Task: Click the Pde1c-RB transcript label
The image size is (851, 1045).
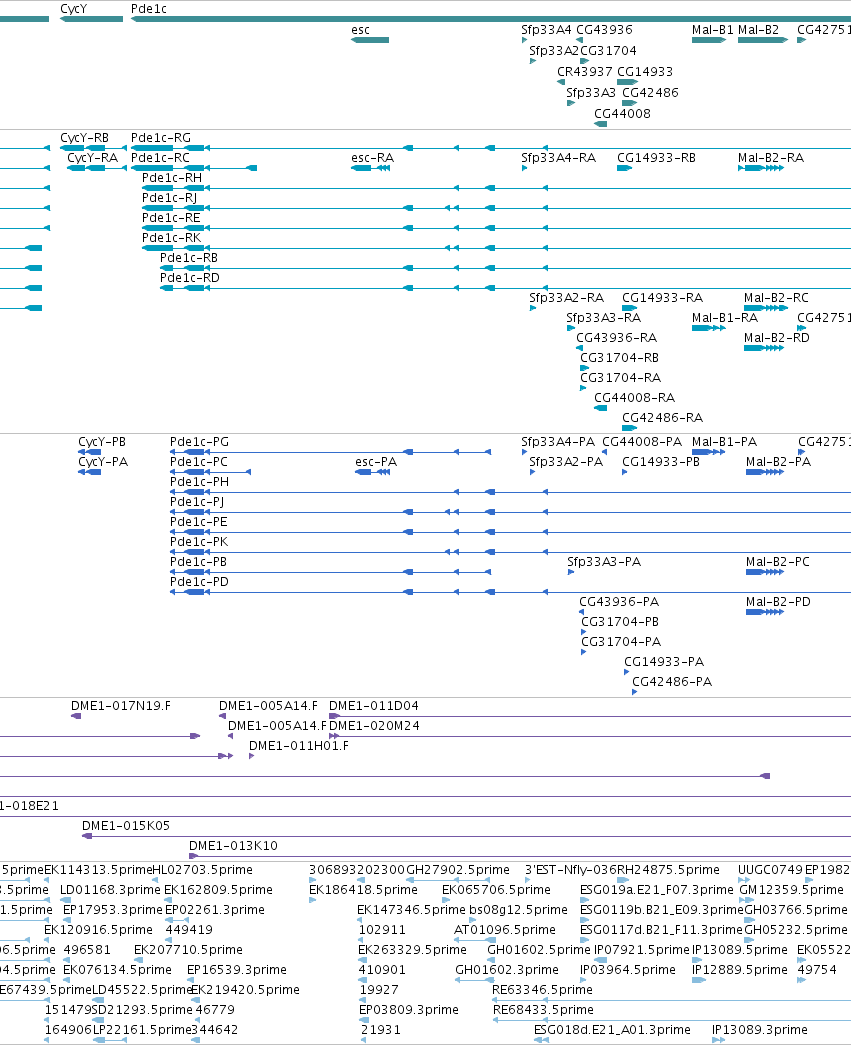Action: point(189,257)
